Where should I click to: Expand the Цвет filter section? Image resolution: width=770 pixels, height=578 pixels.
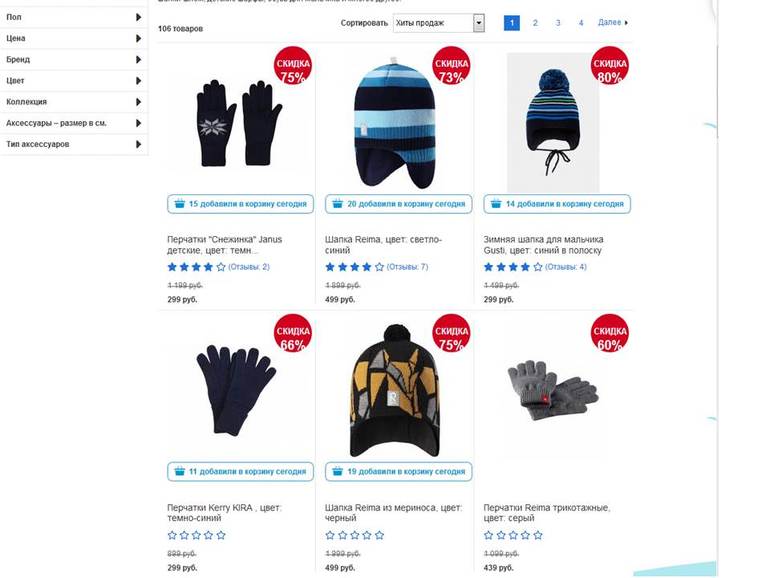pos(74,81)
